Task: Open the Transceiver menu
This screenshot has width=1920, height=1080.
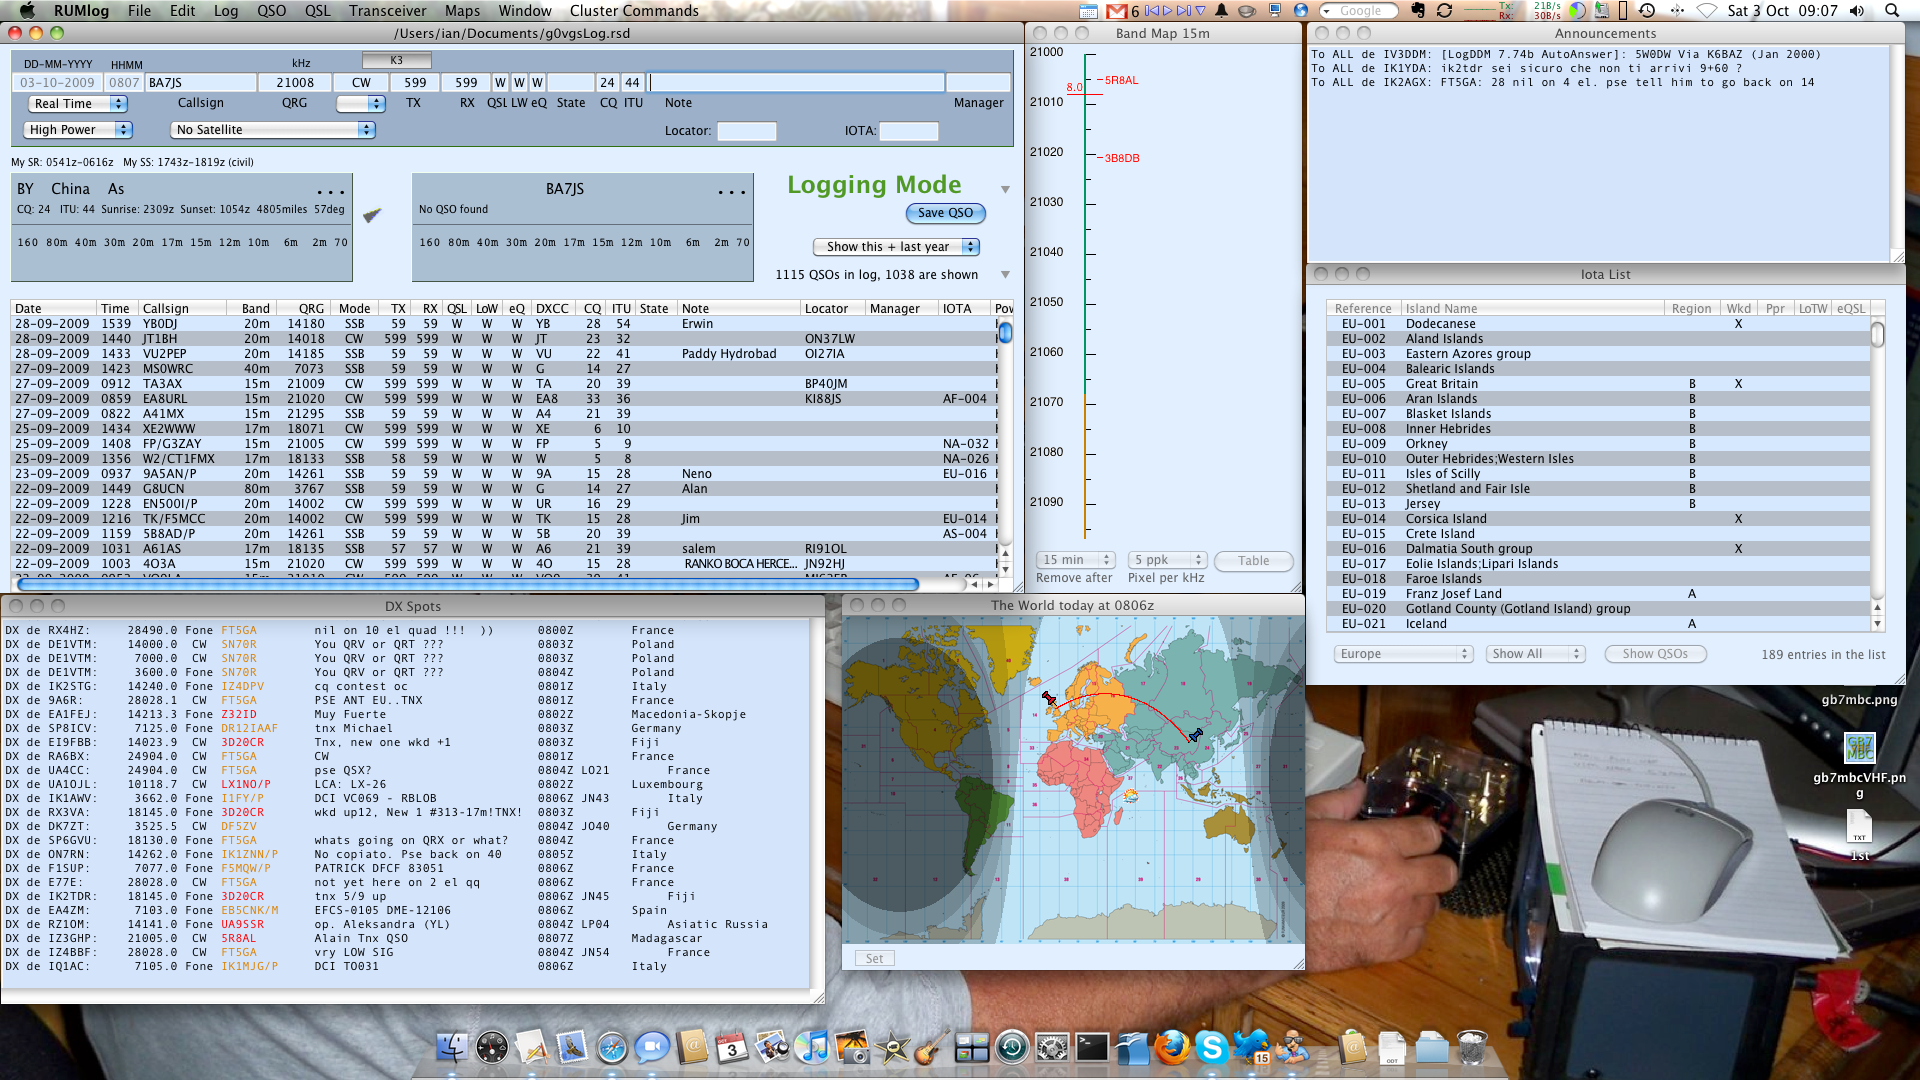Action: pos(387,11)
